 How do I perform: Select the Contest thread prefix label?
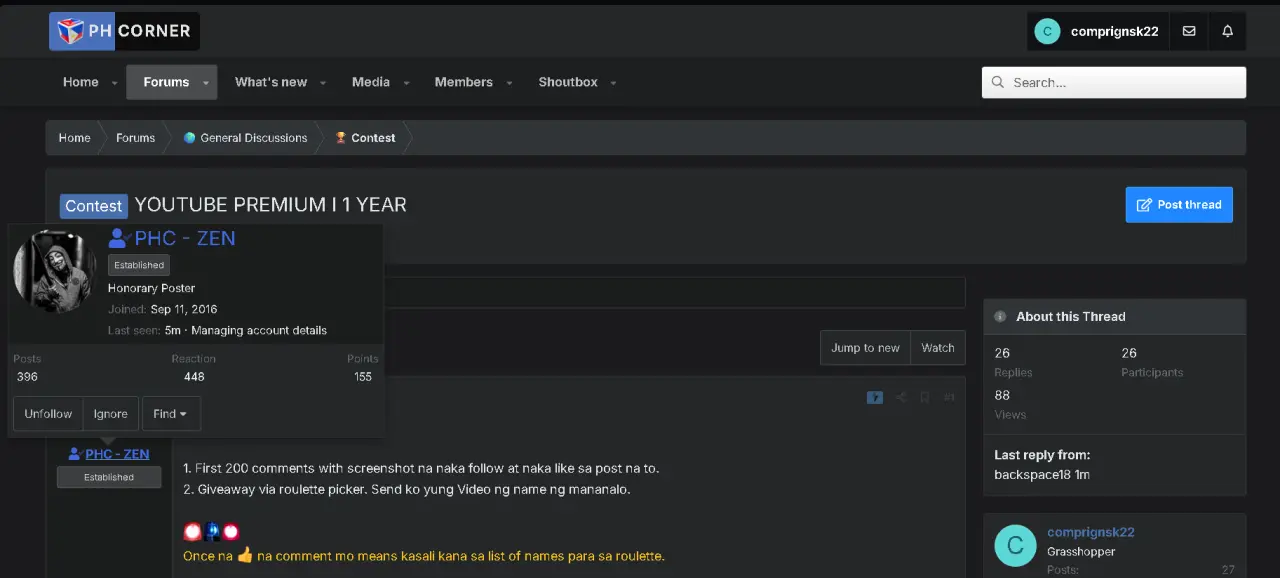click(94, 206)
